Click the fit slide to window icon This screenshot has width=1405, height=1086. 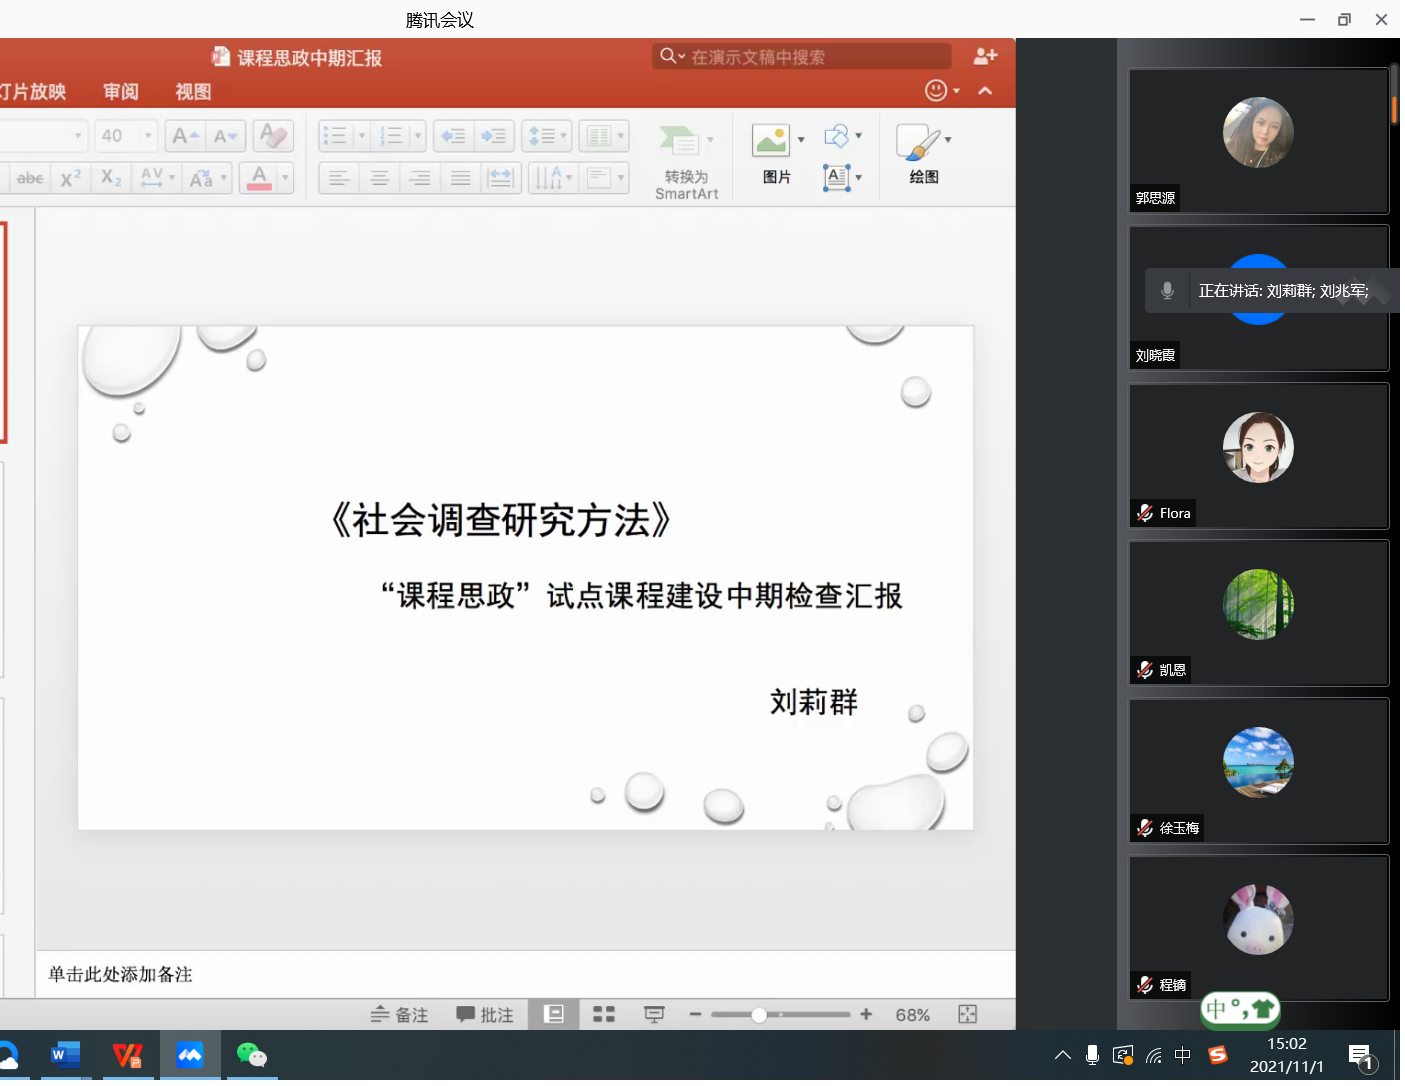pos(967,1014)
